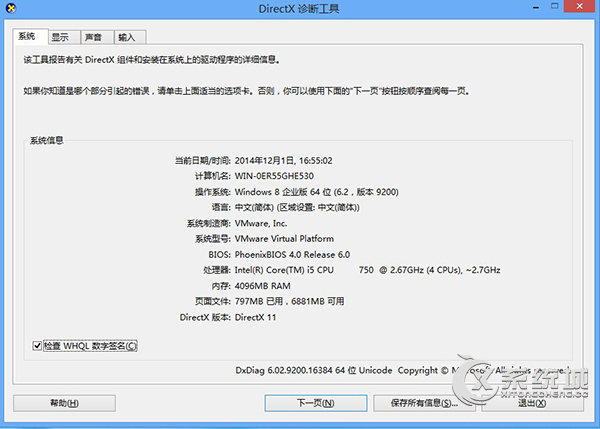Select date value 2014年12月1日, 16:55:02
600x429 pixels.
pyautogui.click(x=284, y=160)
